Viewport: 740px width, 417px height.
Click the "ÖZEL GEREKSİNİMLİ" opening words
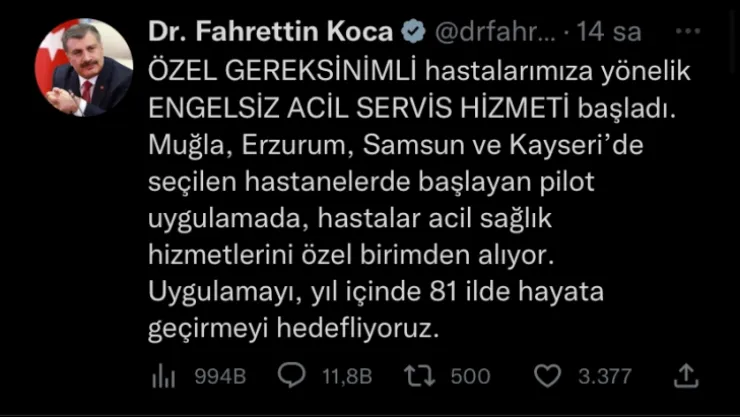click(282, 72)
